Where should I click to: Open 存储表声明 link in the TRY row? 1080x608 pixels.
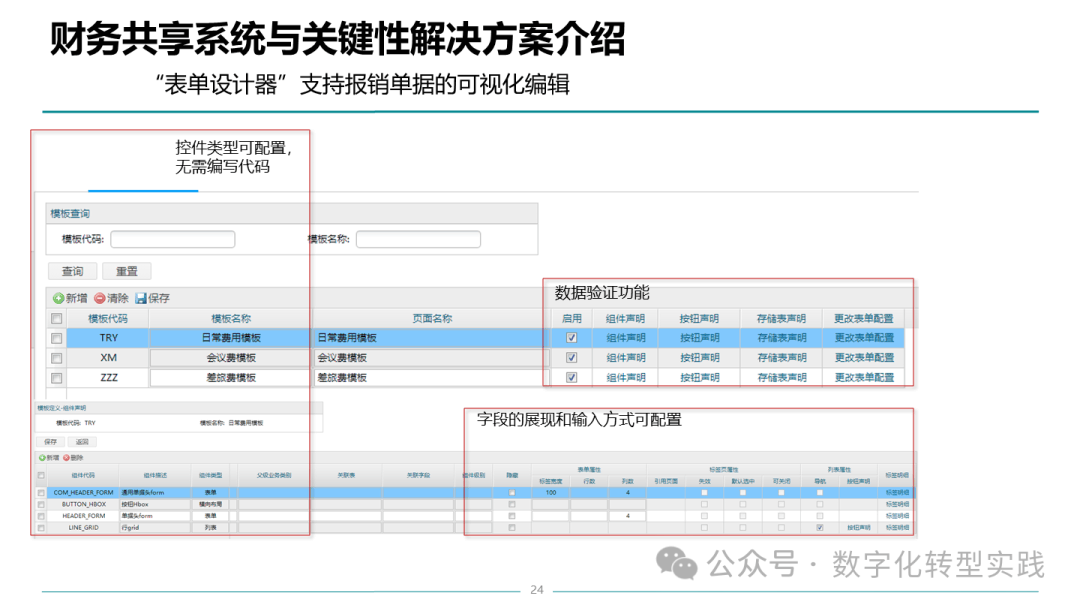tap(782, 338)
